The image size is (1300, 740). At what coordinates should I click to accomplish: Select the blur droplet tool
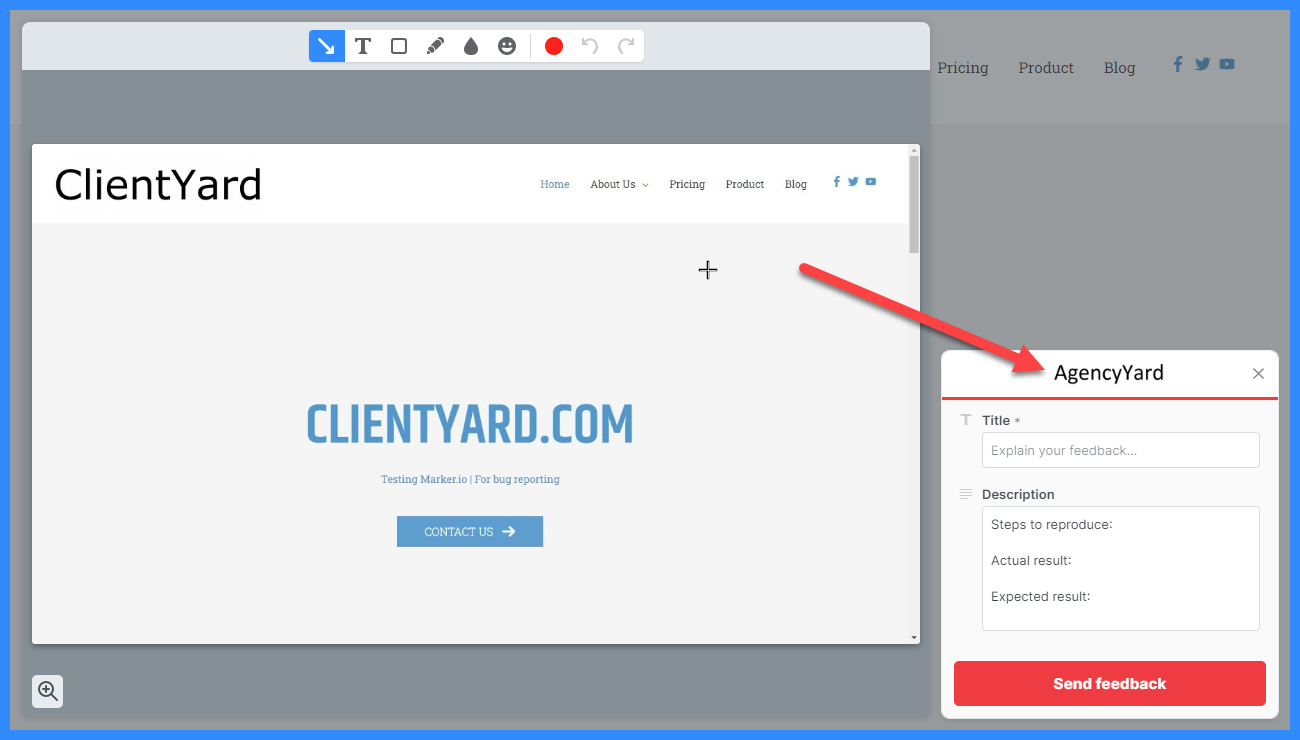pos(471,46)
